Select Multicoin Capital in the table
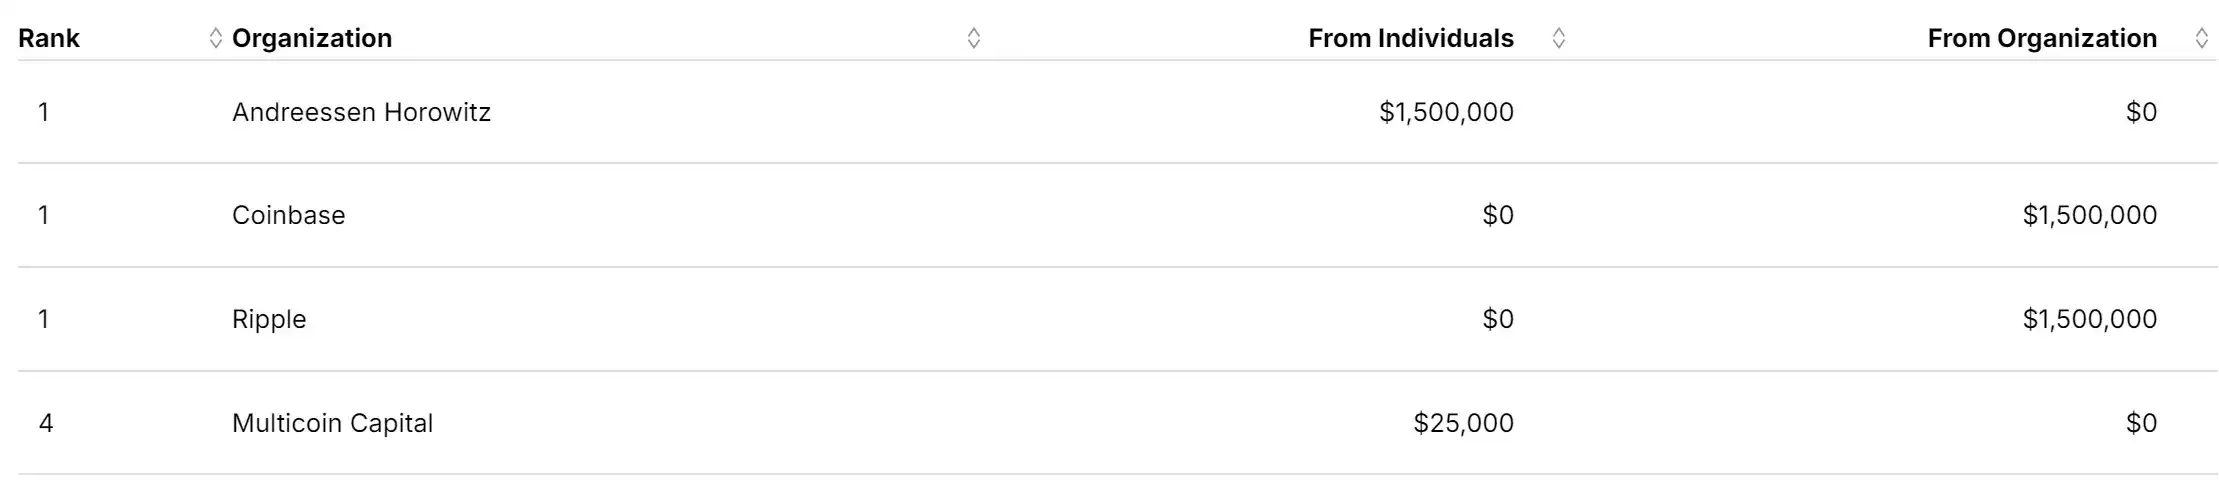This screenshot has width=2219, height=498. click(x=332, y=423)
